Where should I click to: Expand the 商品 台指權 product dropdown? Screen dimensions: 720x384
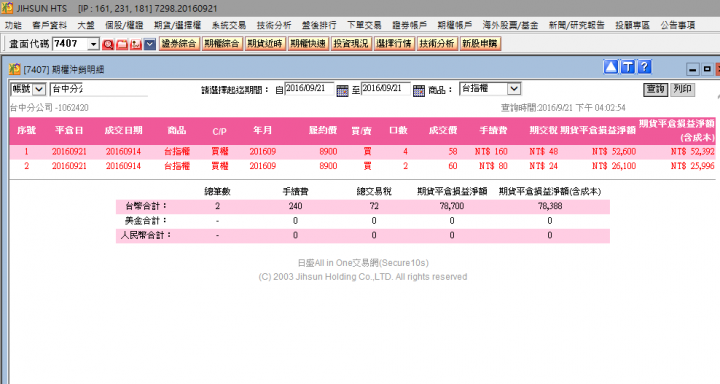click(x=514, y=89)
